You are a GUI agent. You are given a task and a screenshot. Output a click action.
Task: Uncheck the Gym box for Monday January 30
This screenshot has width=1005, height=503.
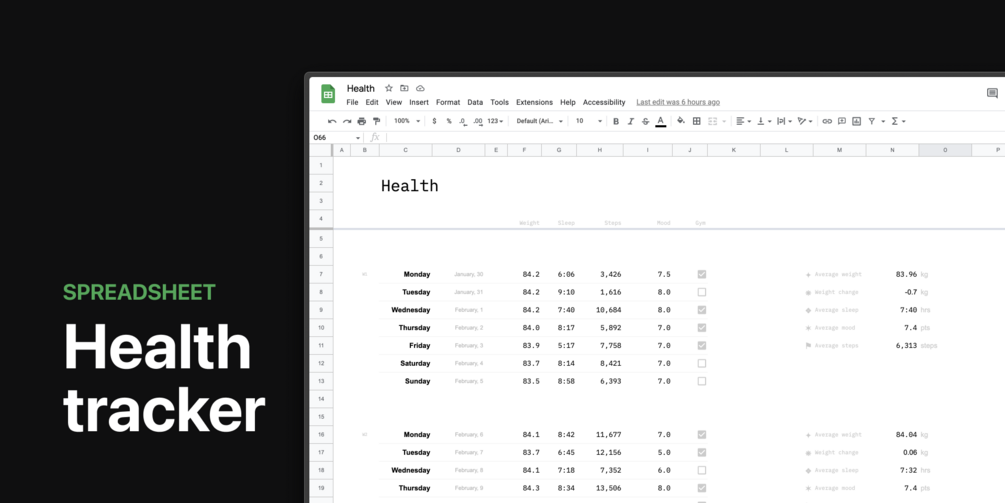click(x=702, y=274)
